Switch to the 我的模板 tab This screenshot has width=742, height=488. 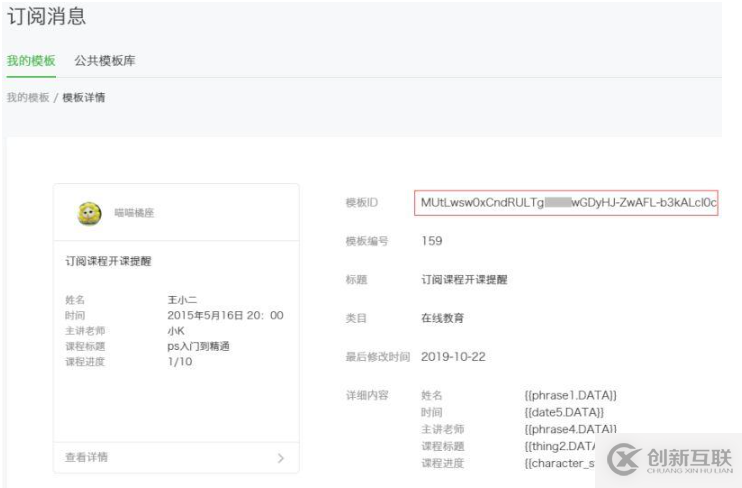(31, 61)
